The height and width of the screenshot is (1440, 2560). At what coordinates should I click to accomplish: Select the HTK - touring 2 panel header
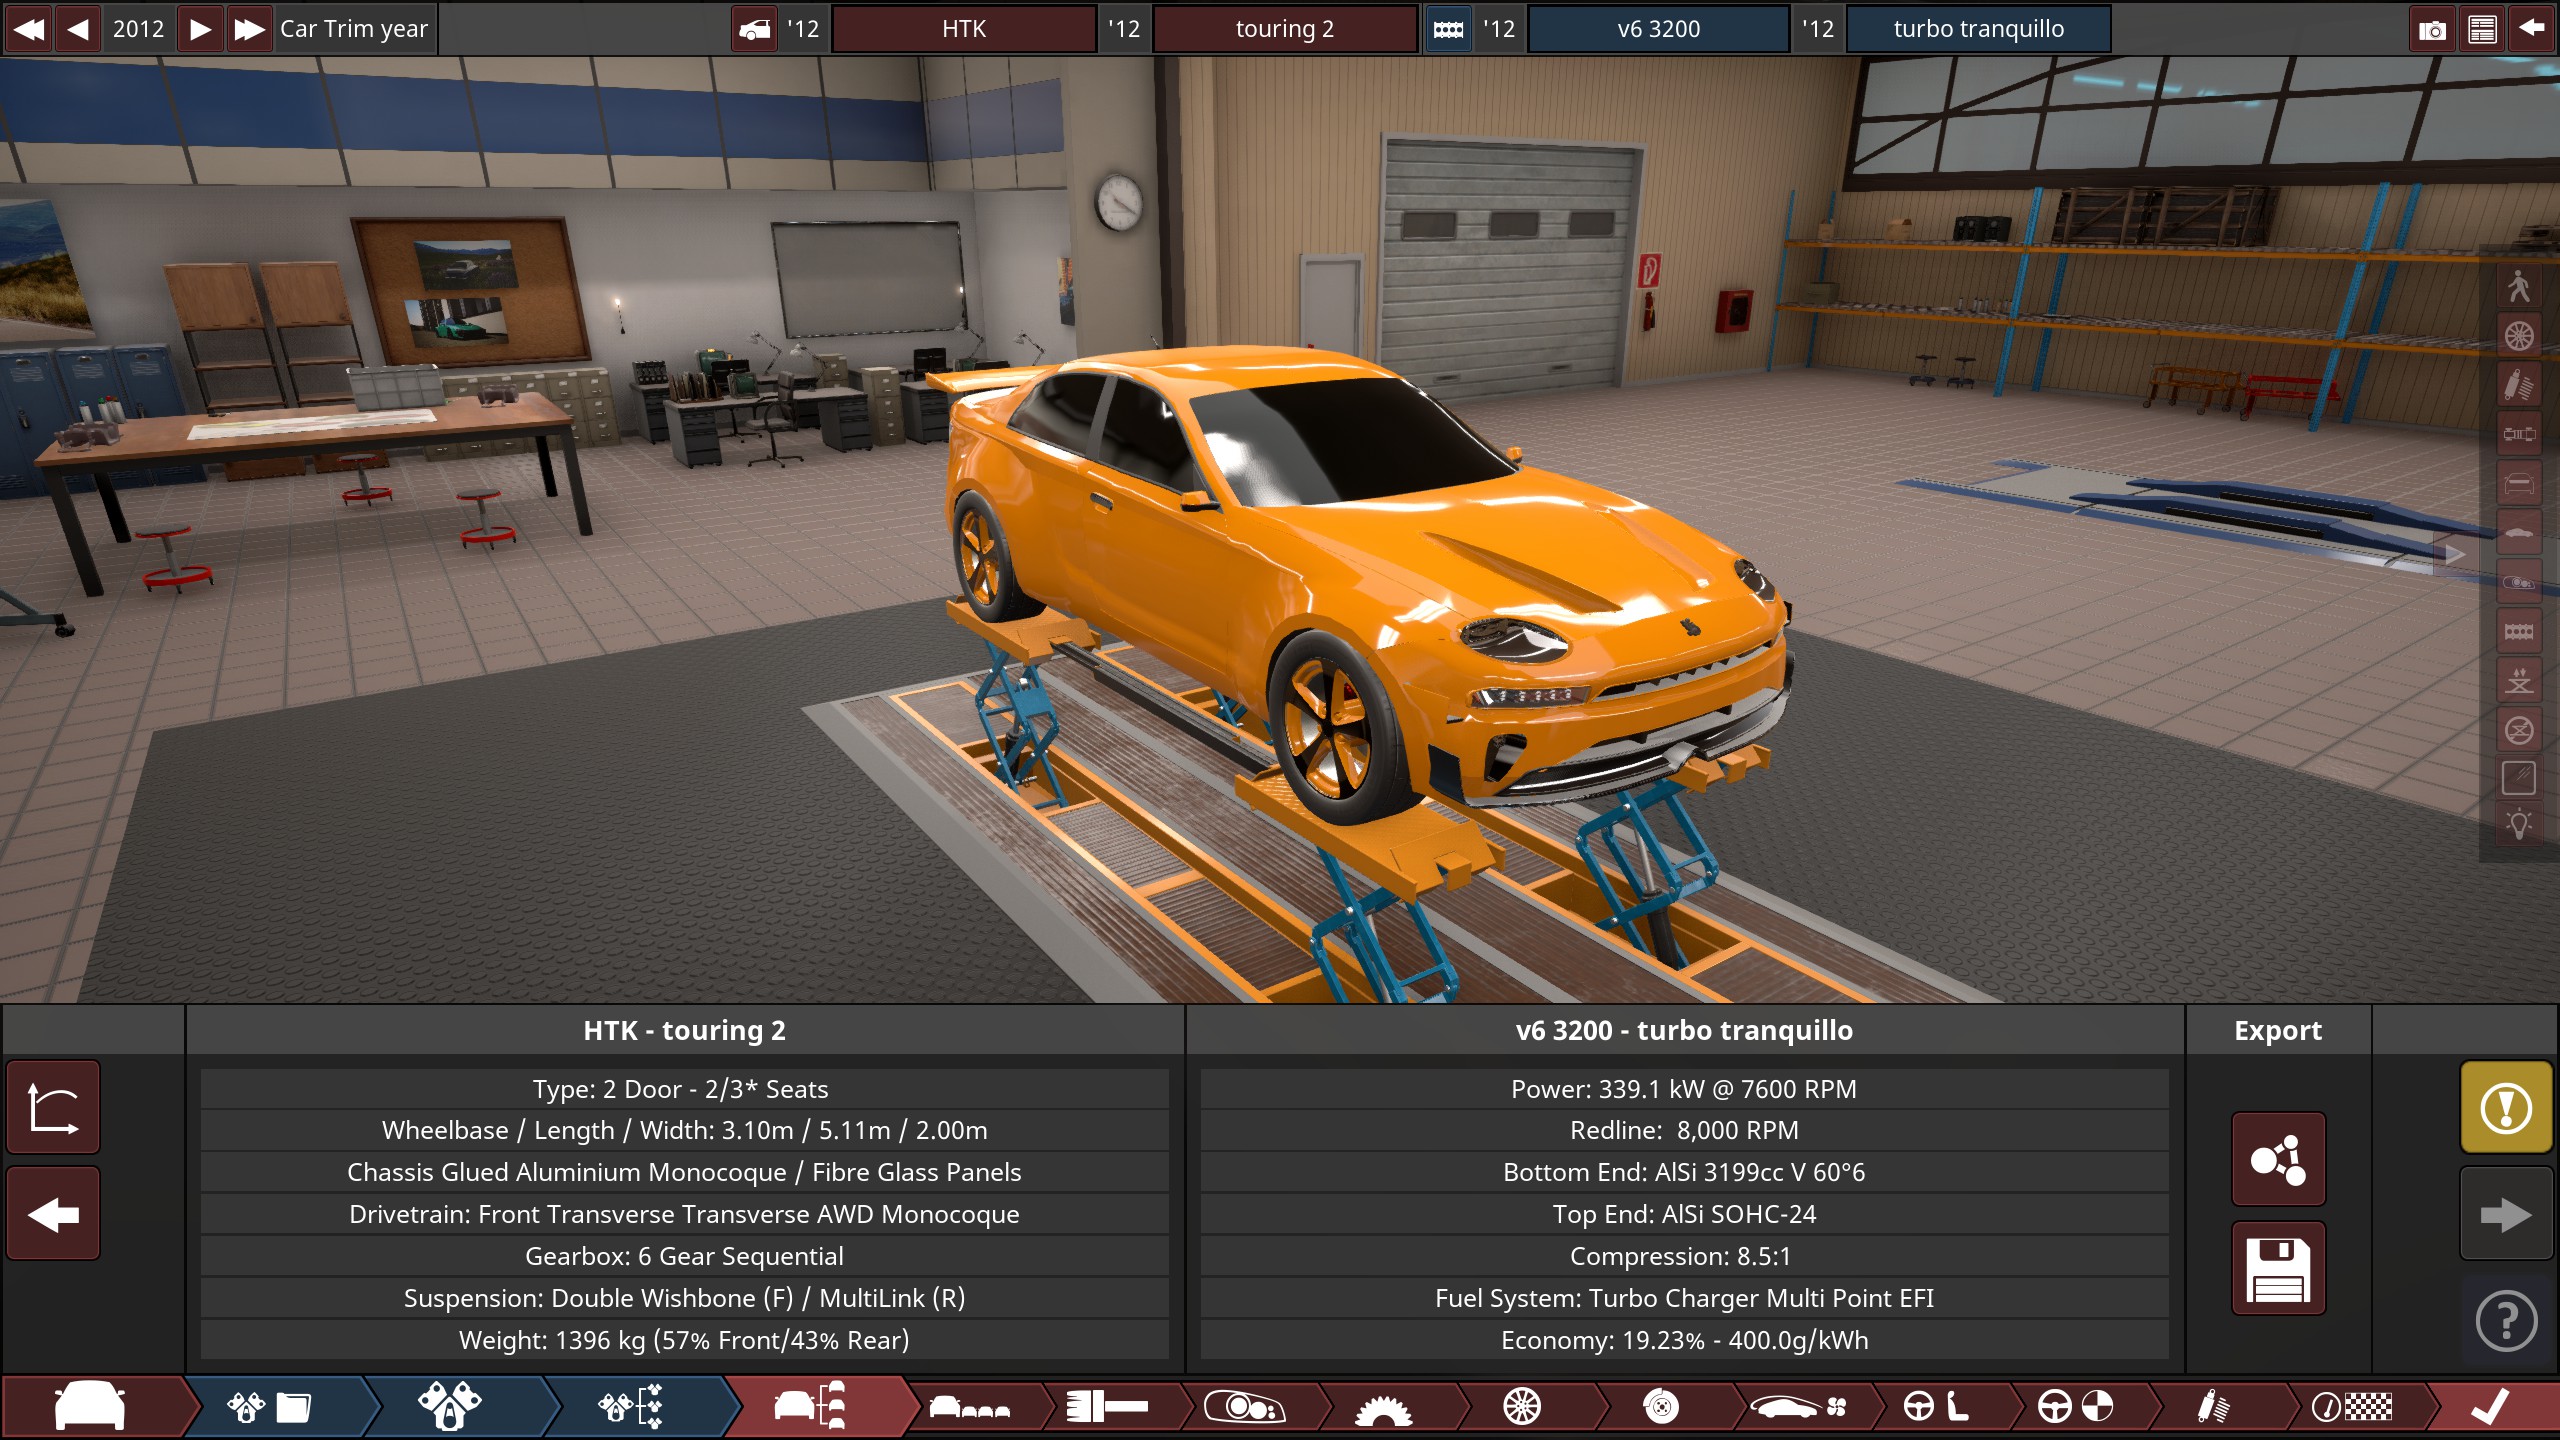coord(685,1030)
